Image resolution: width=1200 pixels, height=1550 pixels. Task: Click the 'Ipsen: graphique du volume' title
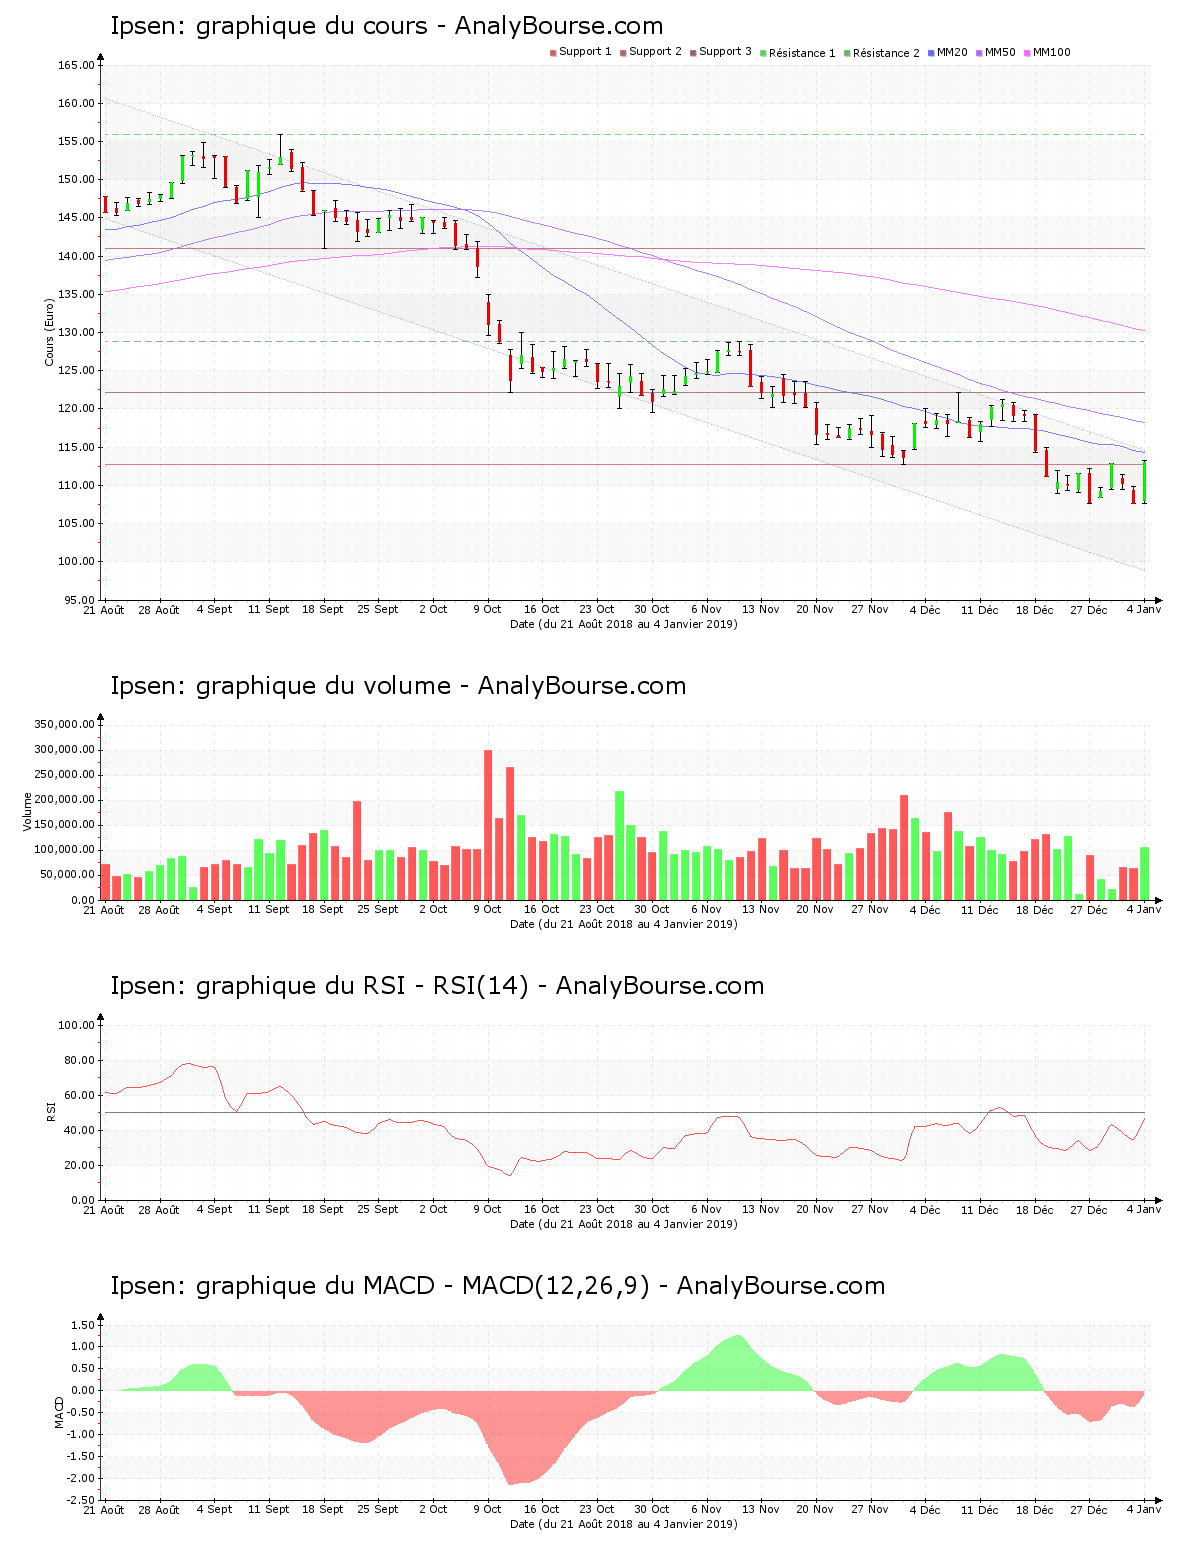click(x=398, y=686)
